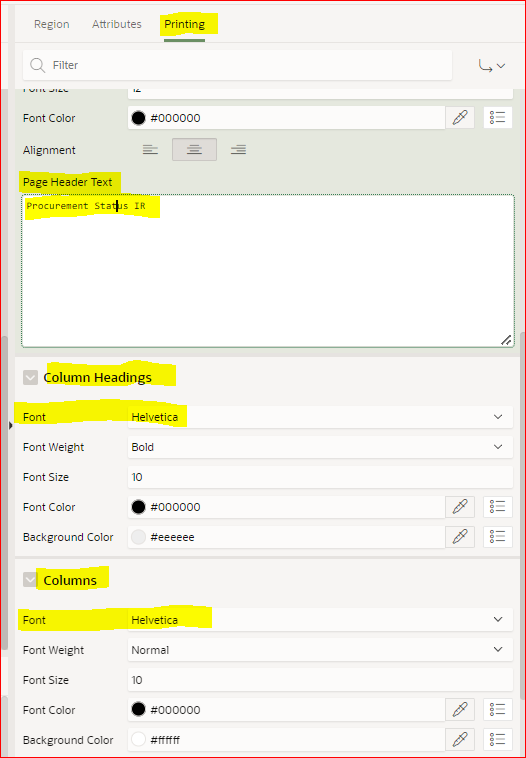Click Column Headings Font Color eyedropper icon
The width and height of the screenshot is (526, 758).
(460, 507)
